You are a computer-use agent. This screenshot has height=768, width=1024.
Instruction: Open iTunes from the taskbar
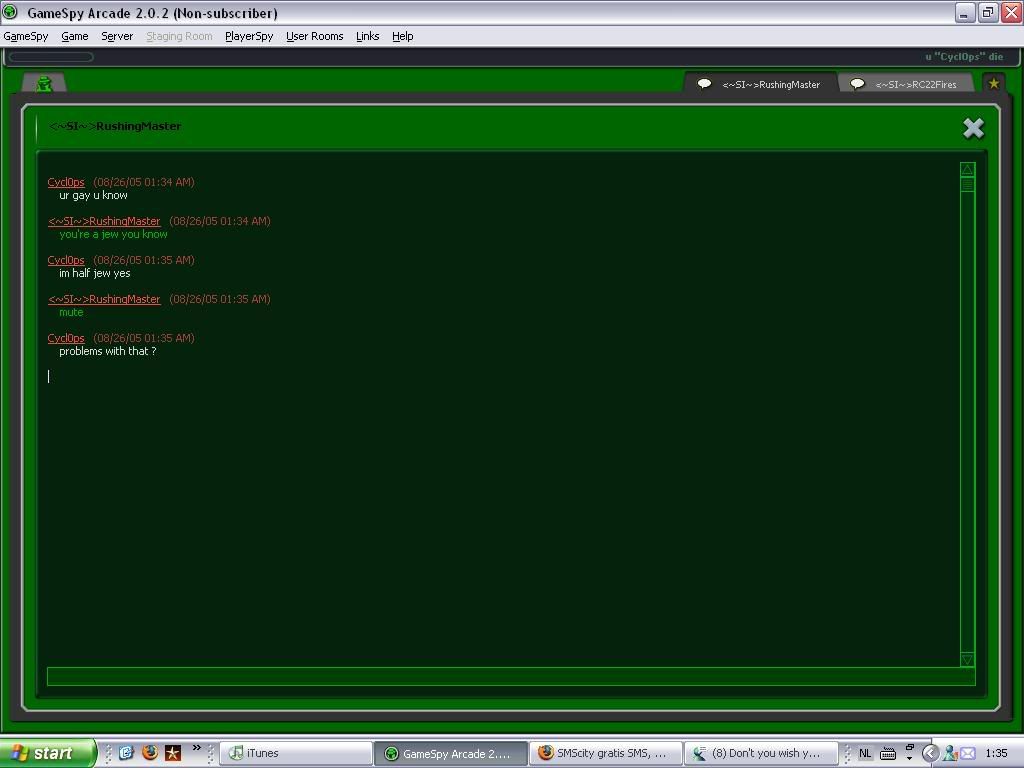(295, 753)
